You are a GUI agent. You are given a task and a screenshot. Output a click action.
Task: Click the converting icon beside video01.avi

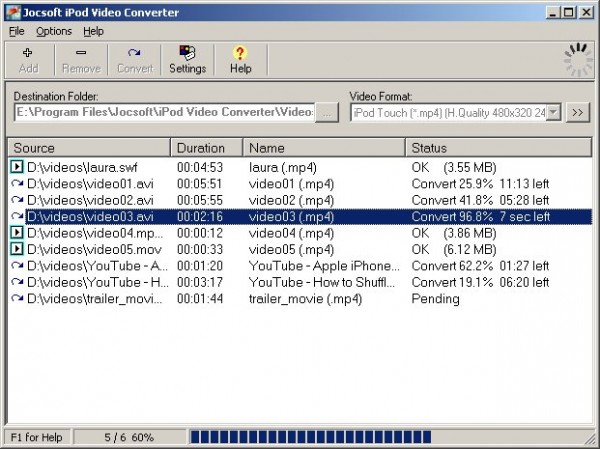click(17, 183)
